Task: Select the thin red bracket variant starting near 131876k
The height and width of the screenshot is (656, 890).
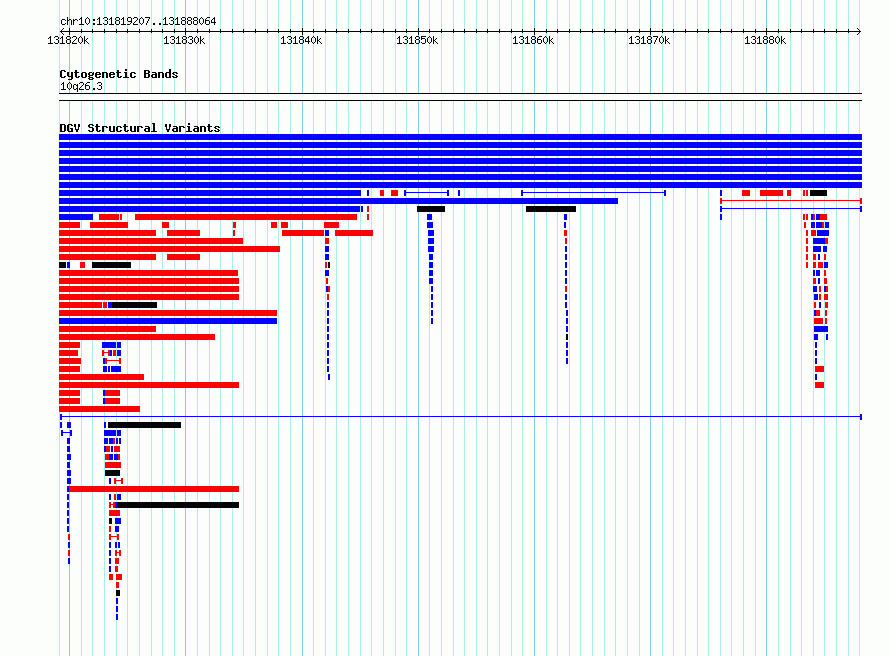Action: click(x=791, y=201)
